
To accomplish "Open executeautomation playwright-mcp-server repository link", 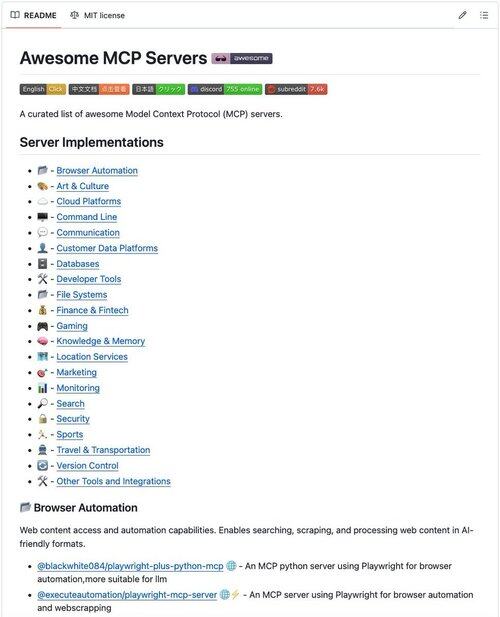I will tap(127, 595).
